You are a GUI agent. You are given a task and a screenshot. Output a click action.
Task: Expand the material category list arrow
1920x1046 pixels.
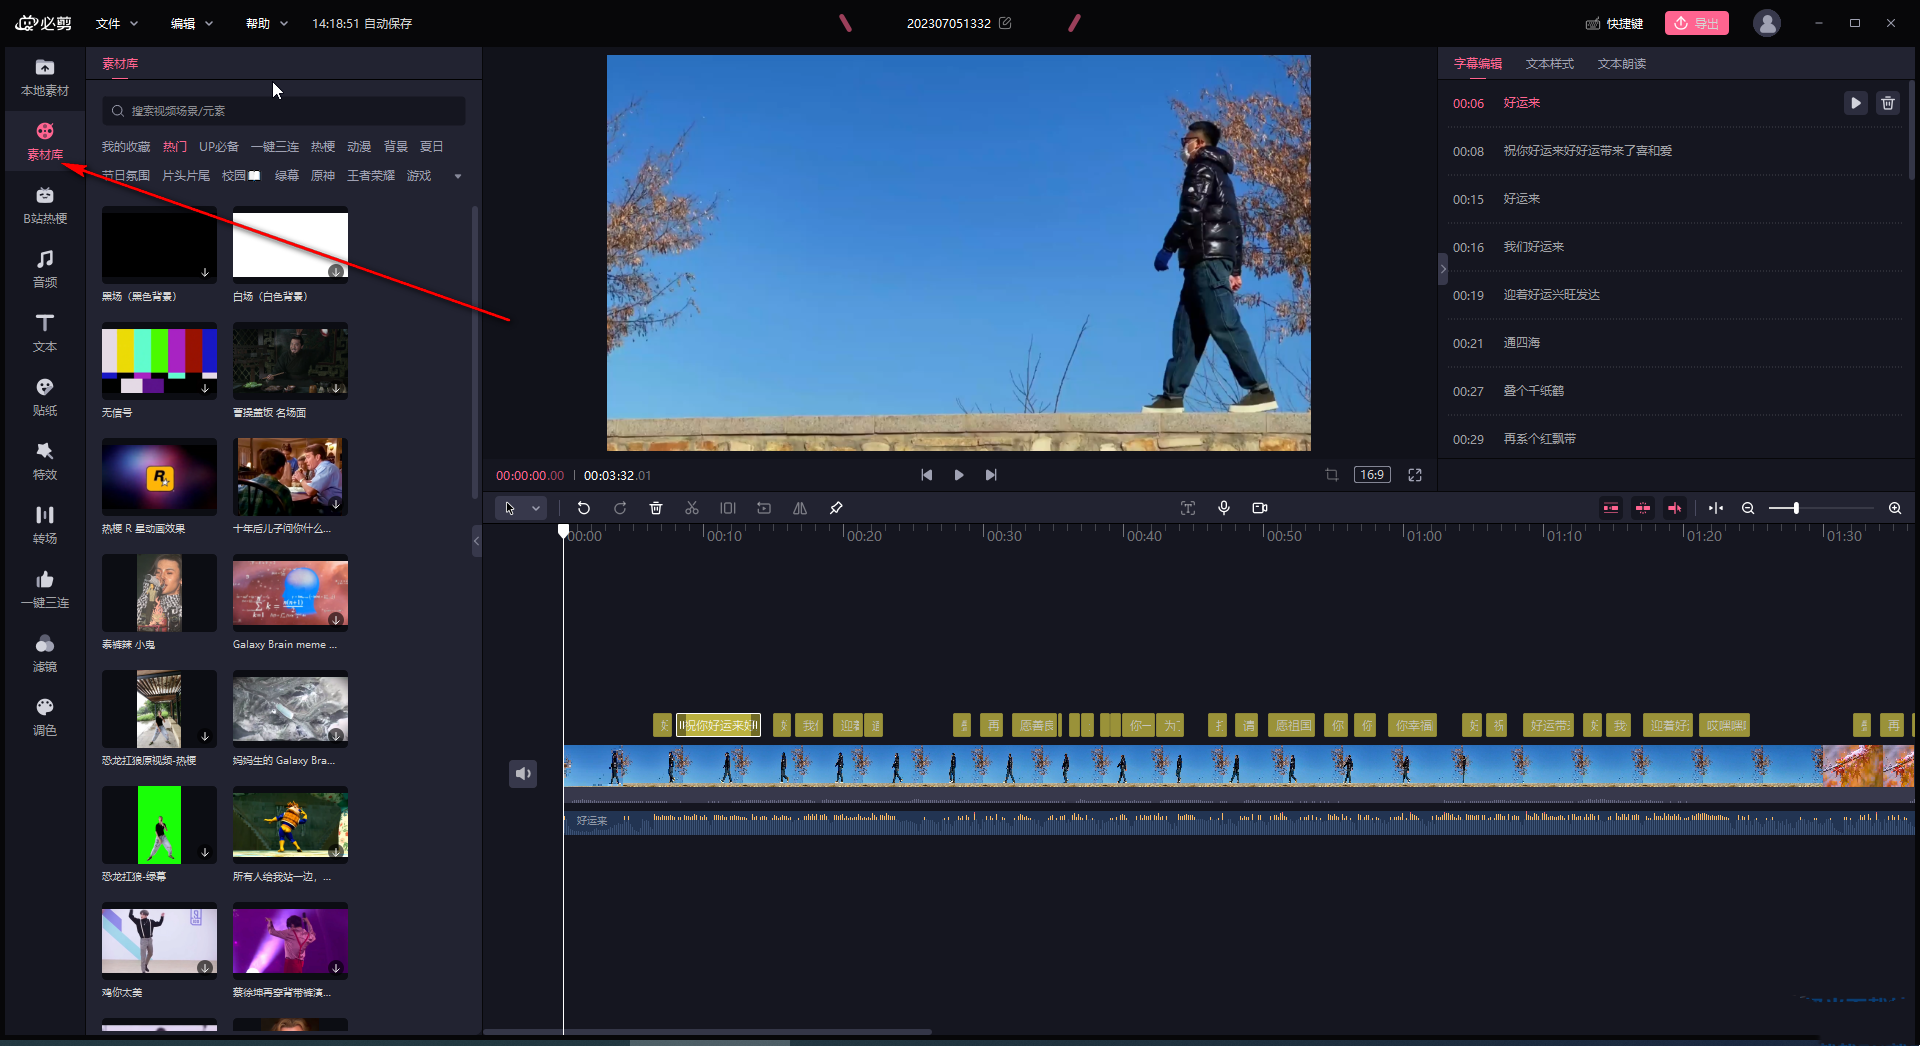pos(458,176)
